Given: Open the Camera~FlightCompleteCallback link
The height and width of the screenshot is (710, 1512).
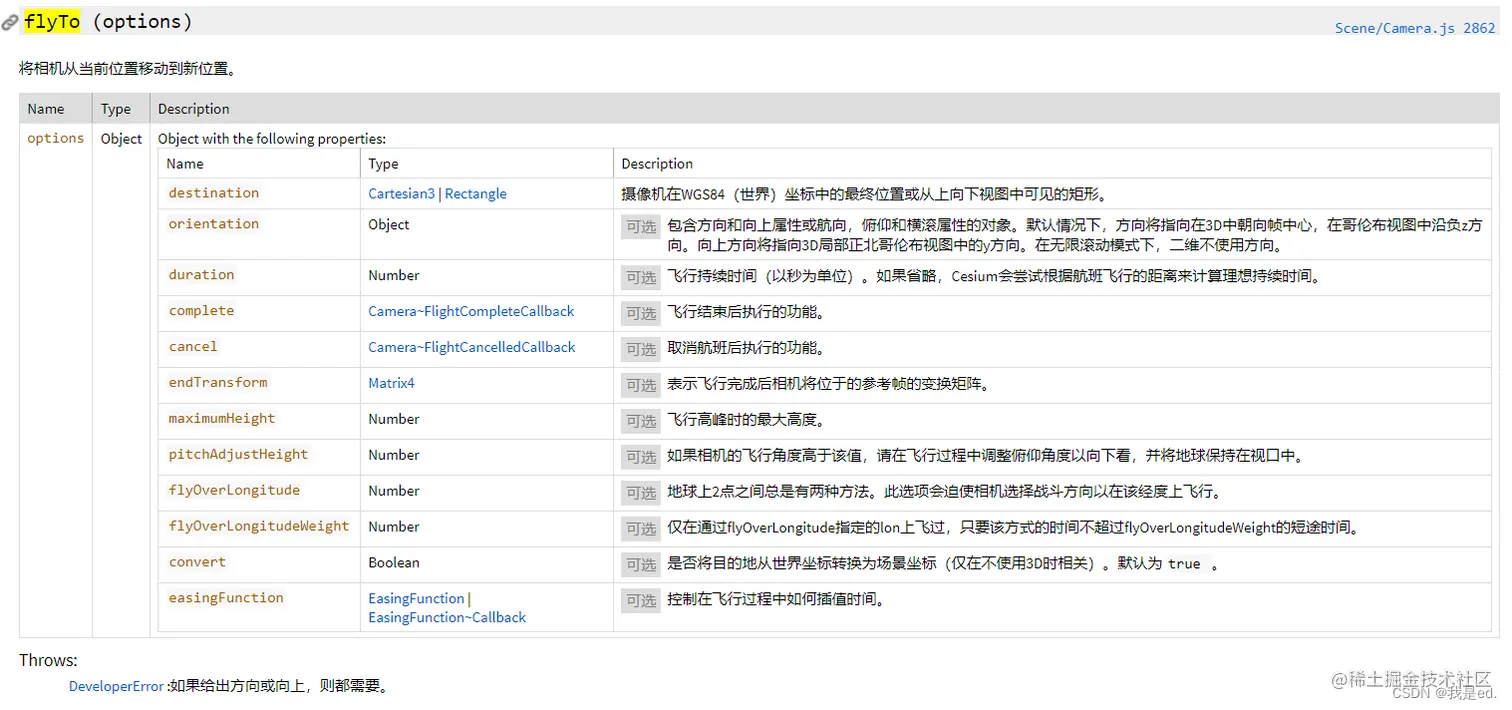Looking at the screenshot, I should 471,311.
